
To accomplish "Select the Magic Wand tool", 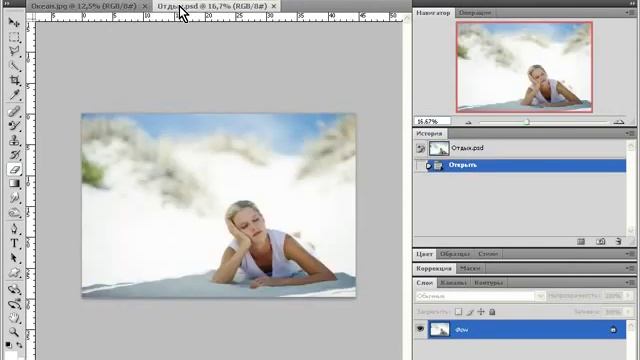I will click(14, 66).
